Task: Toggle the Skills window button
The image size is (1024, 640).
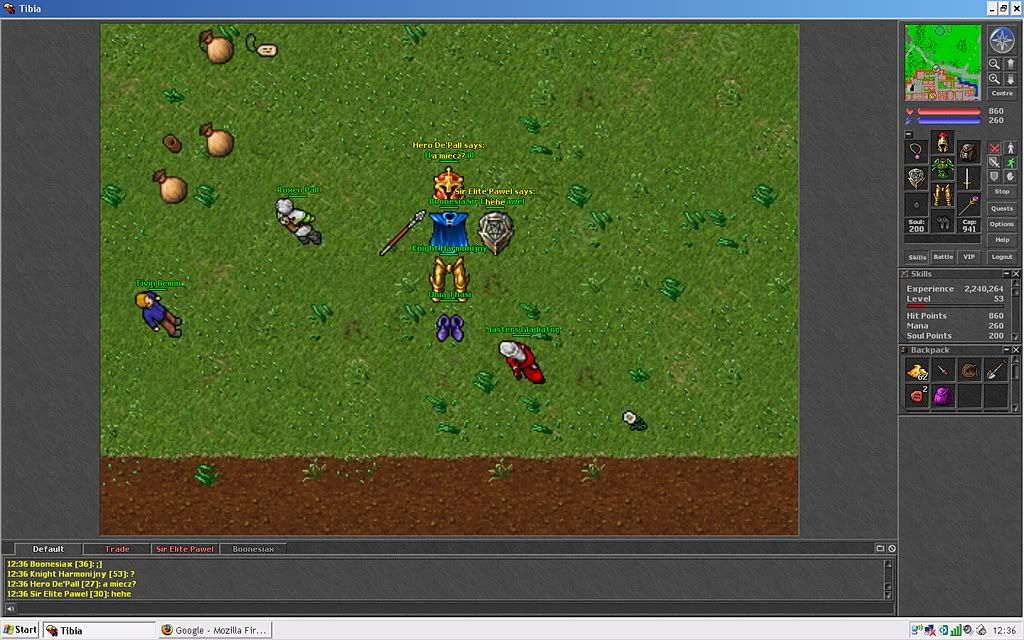Action: pos(917,257)
